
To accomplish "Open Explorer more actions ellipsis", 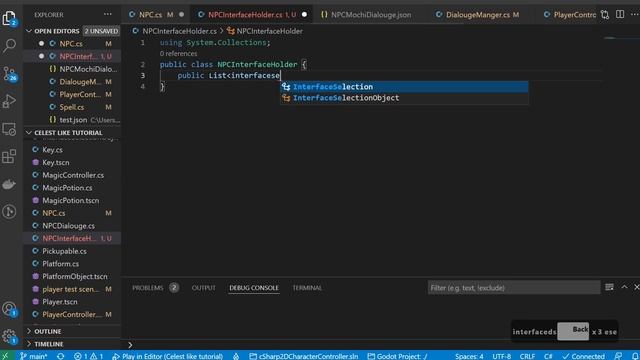I will [107, 14].
